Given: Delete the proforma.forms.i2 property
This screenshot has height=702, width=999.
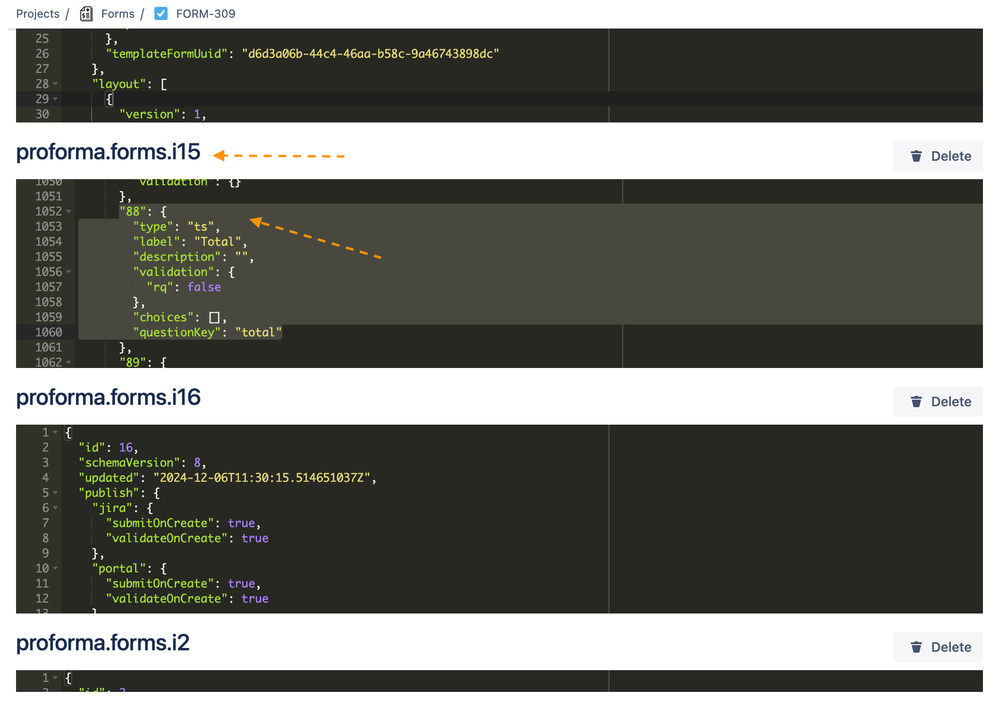Looking at the screenshot, I should tap(938, 647).
